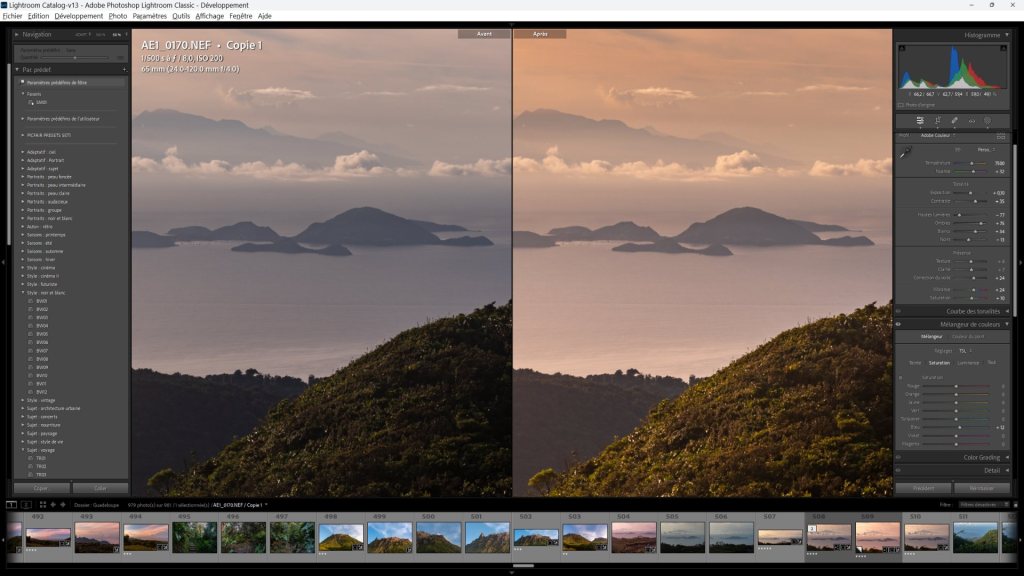This screenshot has height=576, width=1024.
Task: Toggle the eye icon for Courbe des tonalités
Action: 898,311
